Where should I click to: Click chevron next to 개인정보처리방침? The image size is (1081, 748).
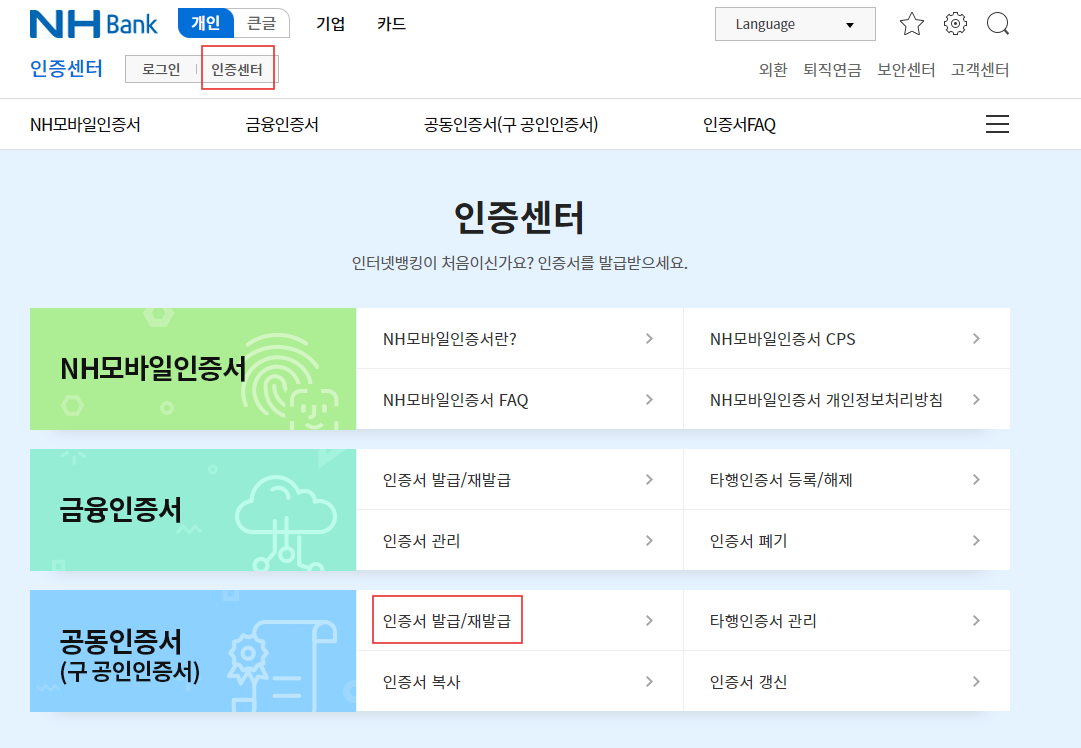tap(976, 400)
